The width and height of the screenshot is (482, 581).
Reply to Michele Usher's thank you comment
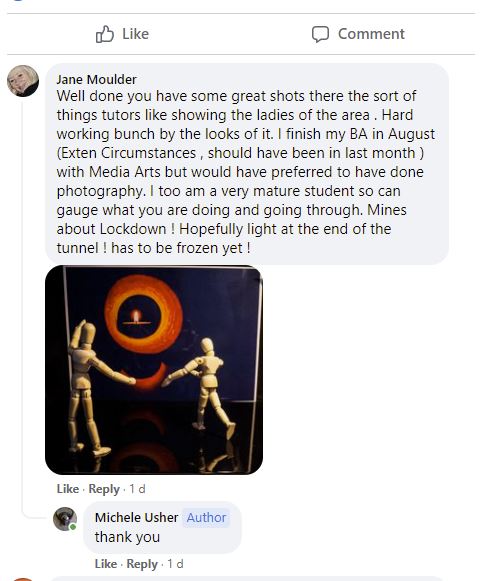point(142,564)
